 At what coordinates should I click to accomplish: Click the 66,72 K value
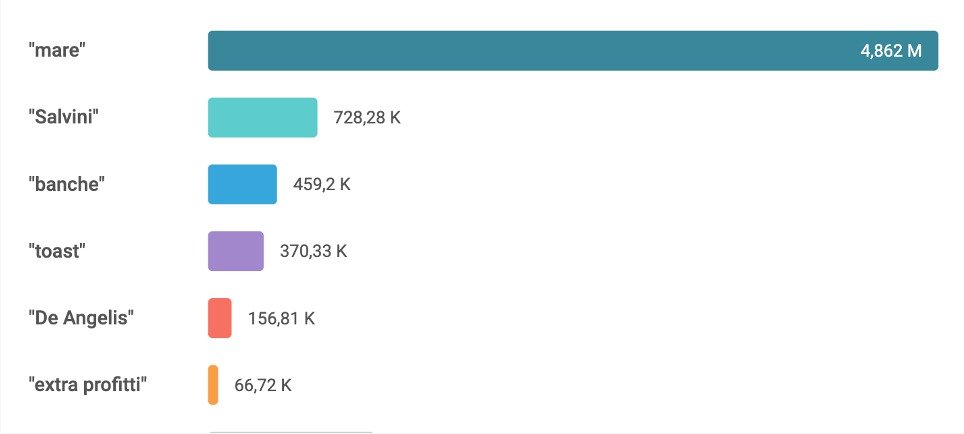pos(263,385)
